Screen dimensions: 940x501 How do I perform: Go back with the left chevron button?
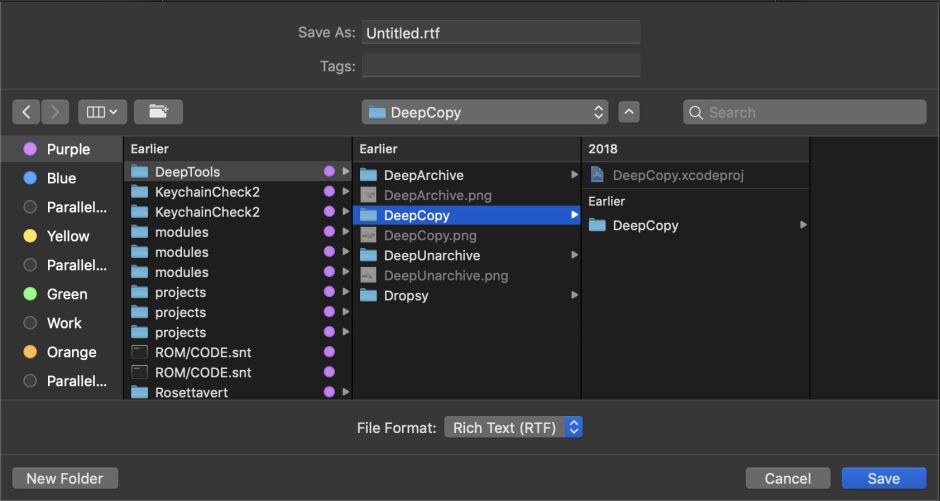tap(26, 112)
